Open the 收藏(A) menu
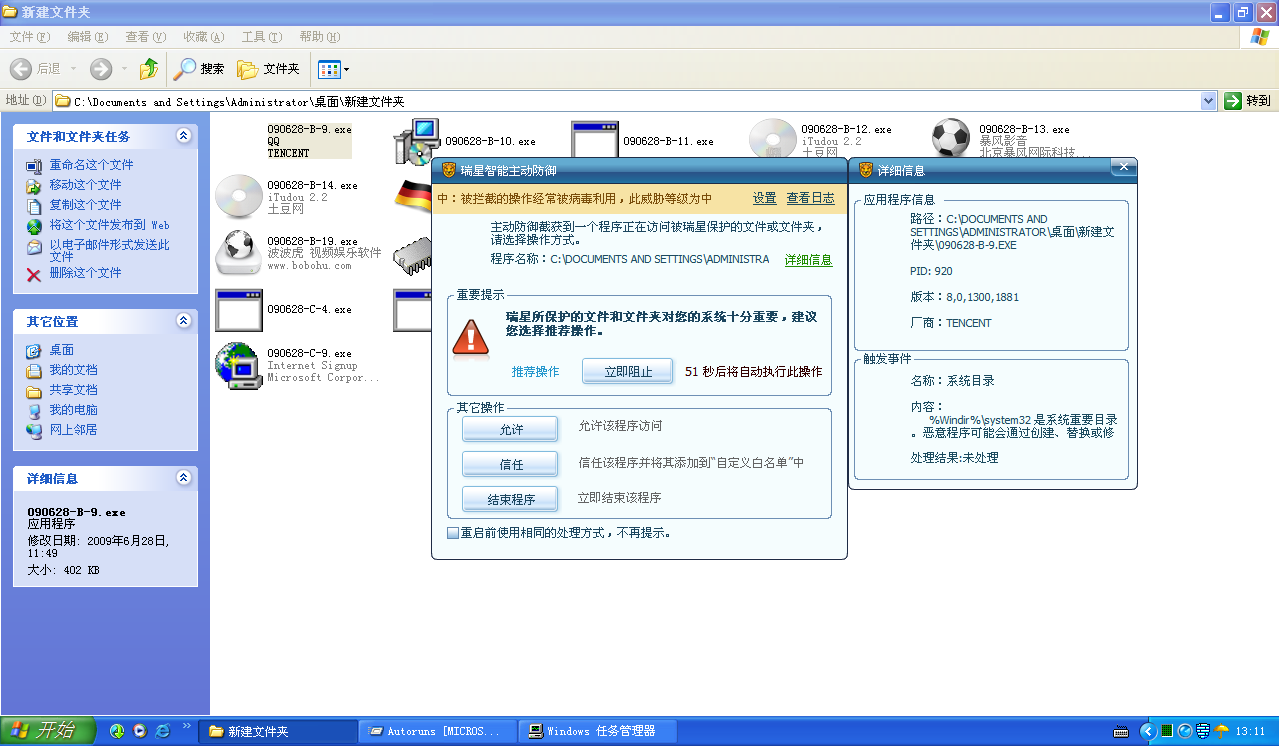Screen dimensions: 1279x746 tap(203, 37)
